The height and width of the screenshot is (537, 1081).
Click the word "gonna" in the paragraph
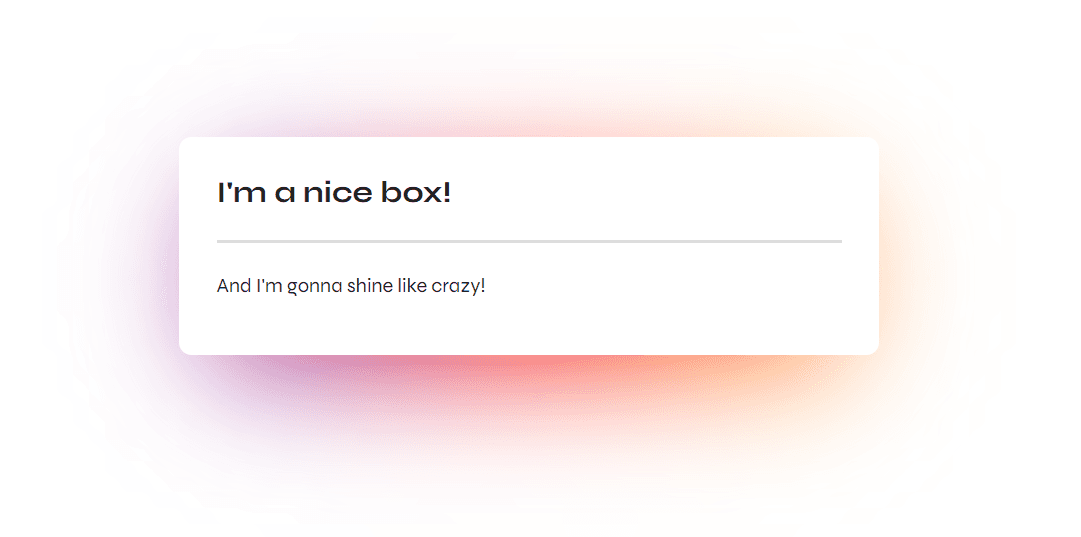(x=315, y=287)
